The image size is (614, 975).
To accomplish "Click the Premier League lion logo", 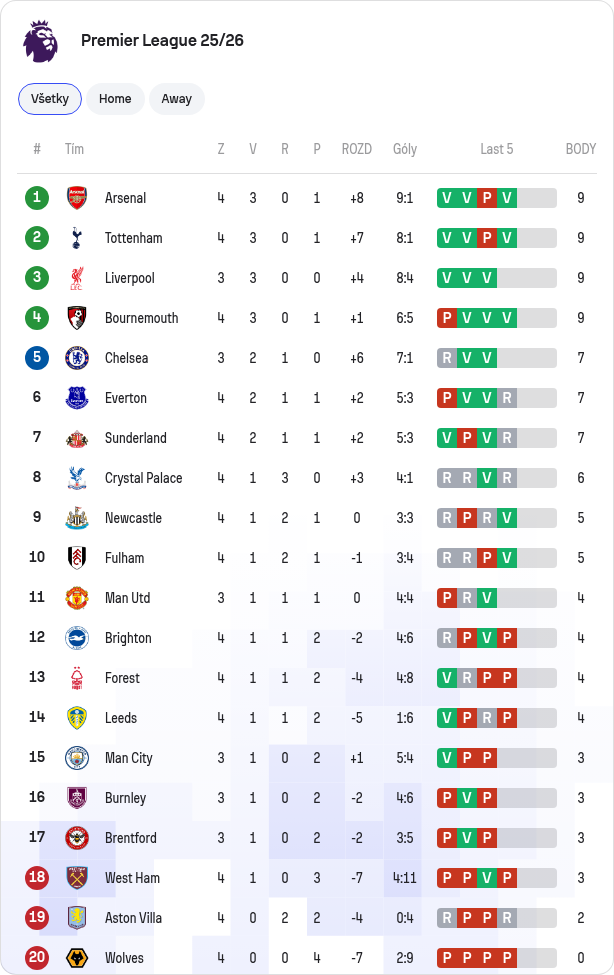I will [x=40, y=41].
